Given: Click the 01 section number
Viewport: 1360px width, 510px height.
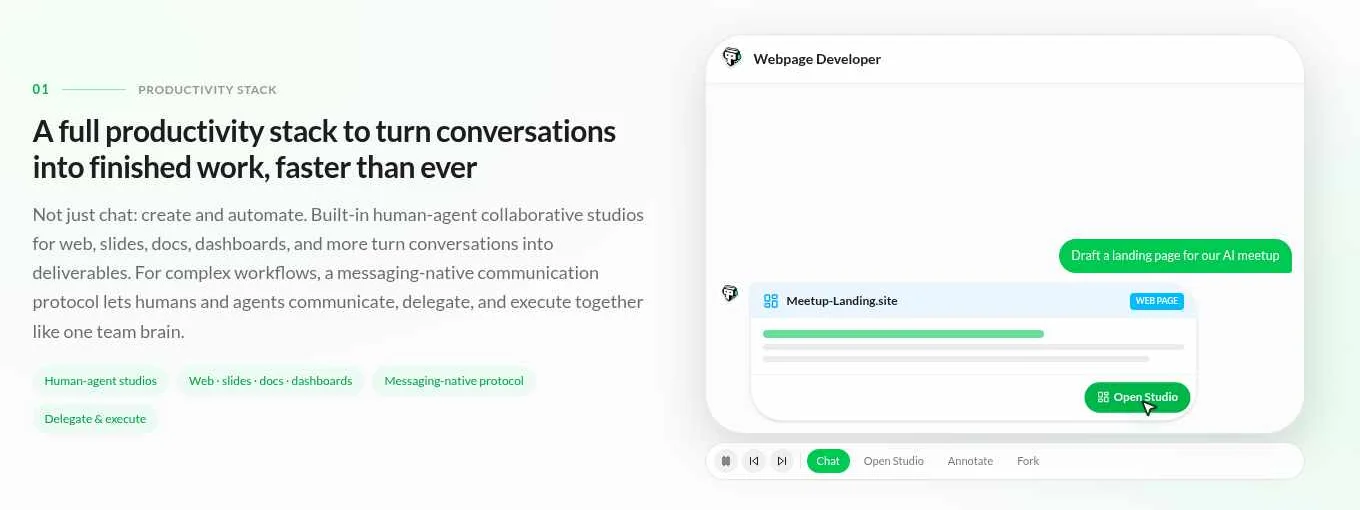Looking at the screenshot, I should click(41, 89).
